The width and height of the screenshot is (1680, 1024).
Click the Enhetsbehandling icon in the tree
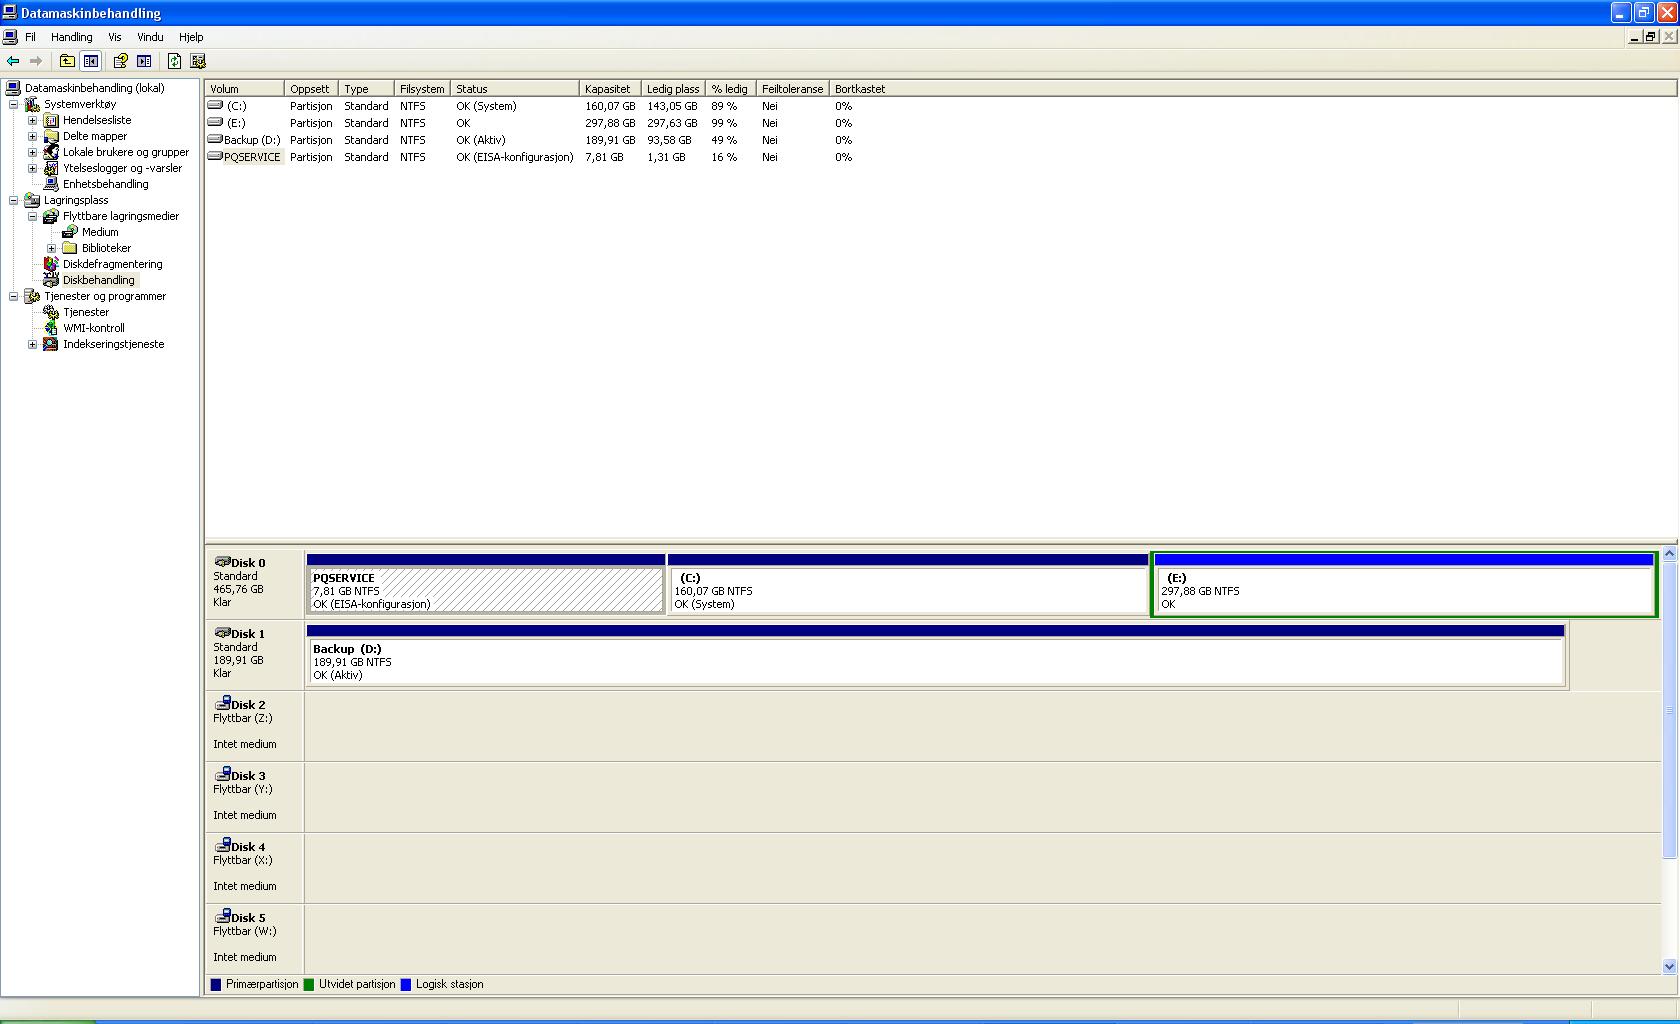click(x=51, y=184)
